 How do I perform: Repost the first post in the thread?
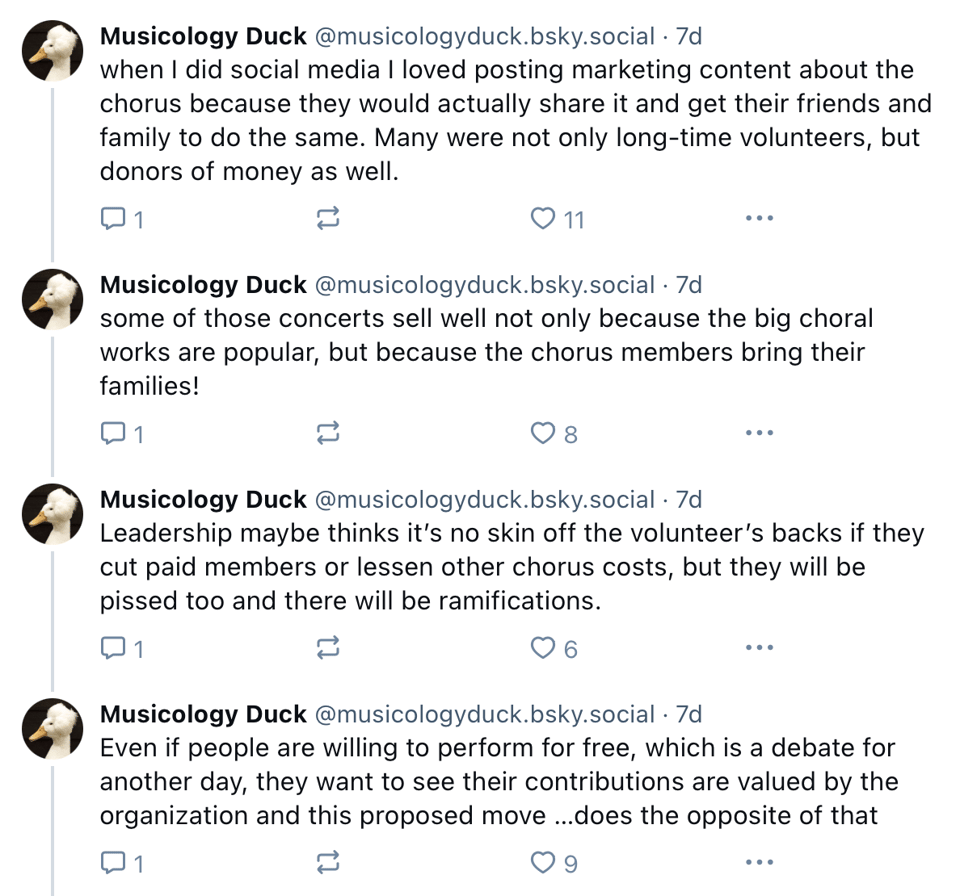click(328, 218)
